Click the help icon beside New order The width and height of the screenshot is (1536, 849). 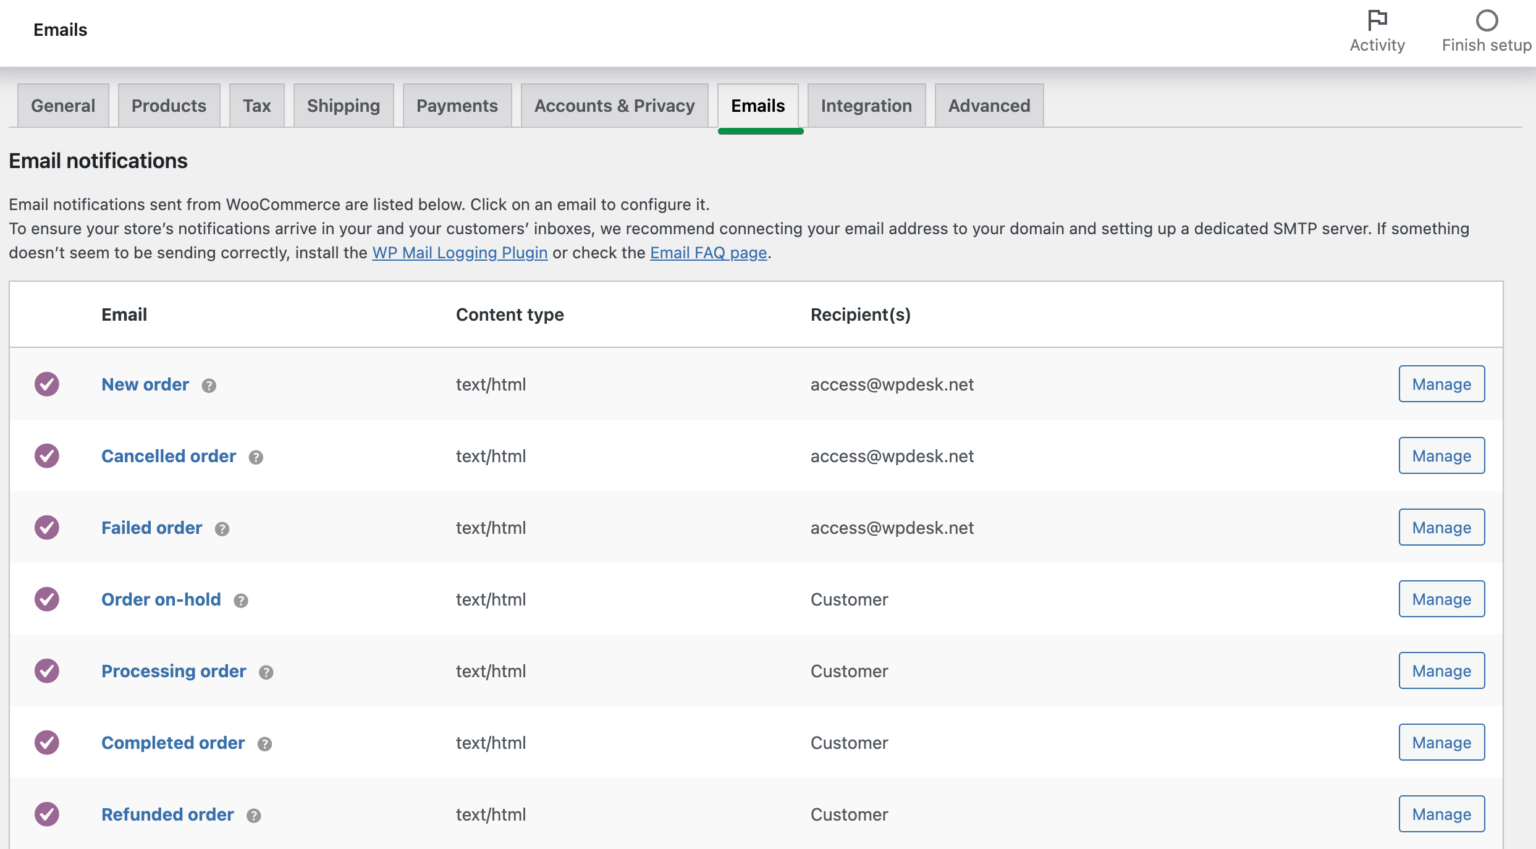click(209, 384)
